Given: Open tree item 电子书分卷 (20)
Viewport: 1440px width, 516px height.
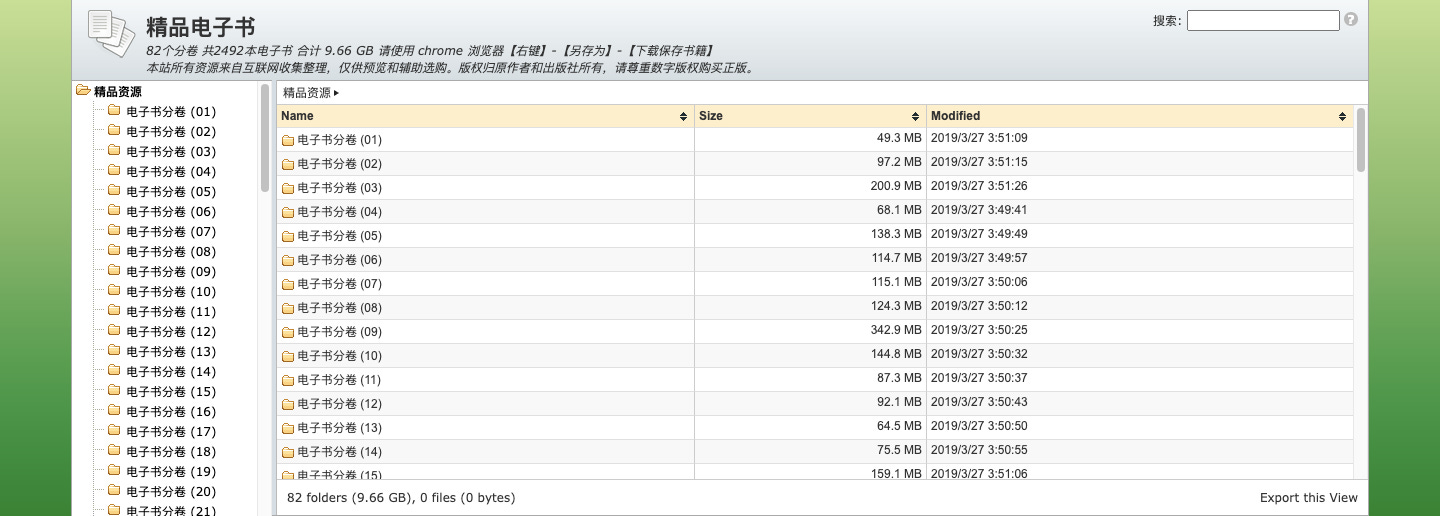Looking at the screenshot, I should pyautogui.click(x=171, y=492).
